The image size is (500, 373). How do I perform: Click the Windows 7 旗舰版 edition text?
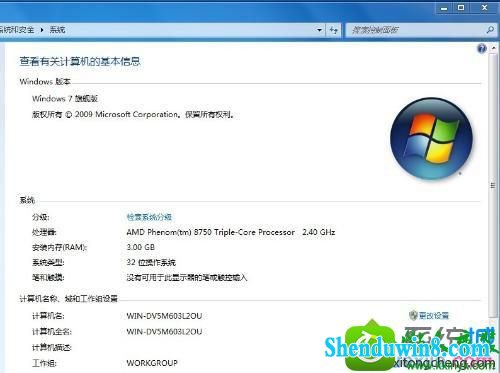coord(65,99)
